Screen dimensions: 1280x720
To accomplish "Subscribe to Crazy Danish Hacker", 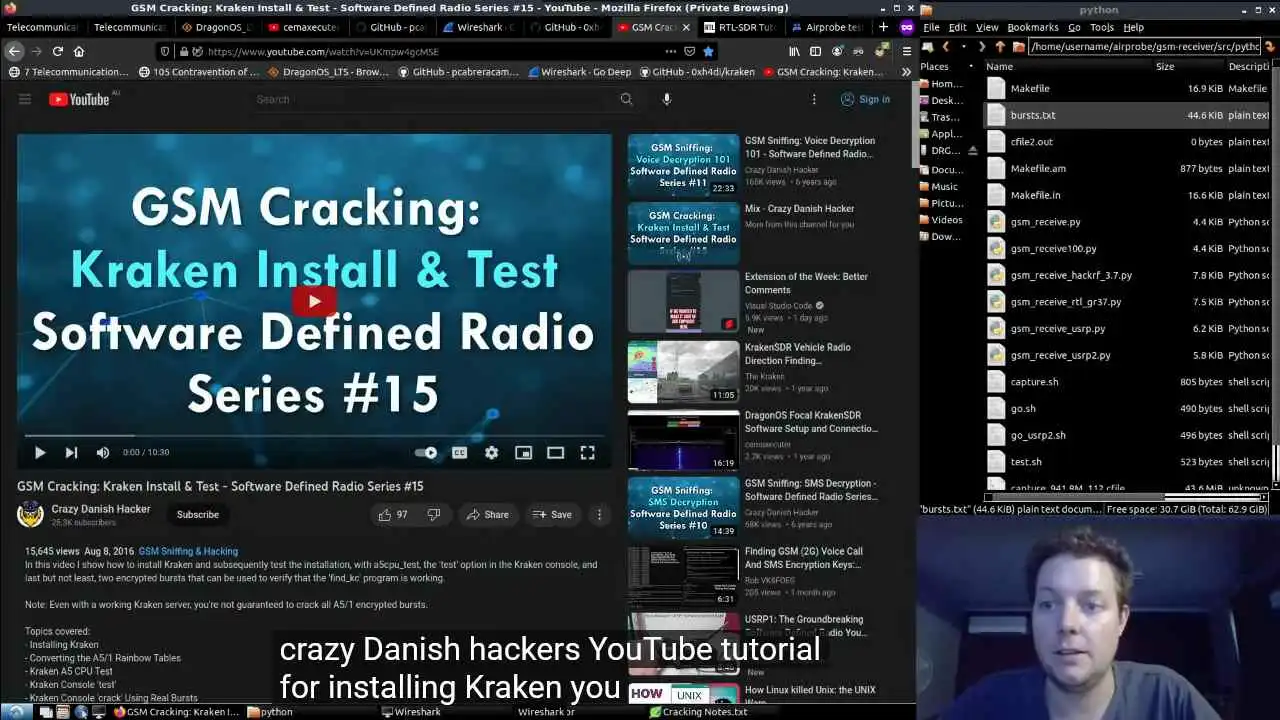I will 198,514.
